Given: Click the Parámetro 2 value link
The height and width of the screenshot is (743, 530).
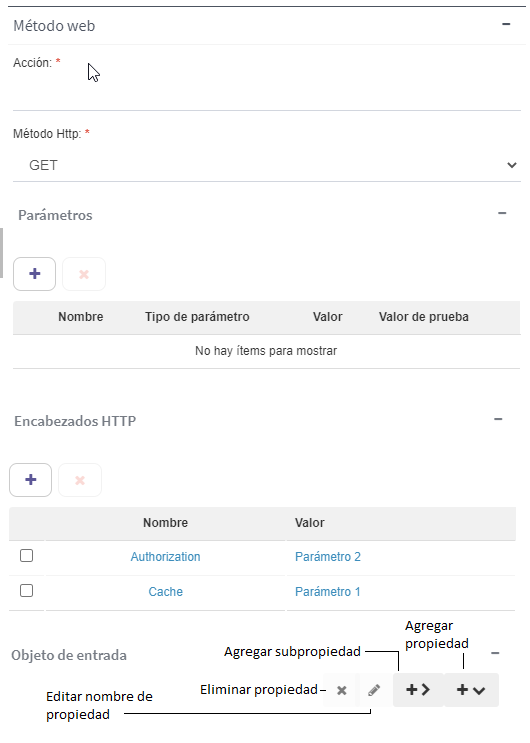Looking at the screenshot, I should [x=328, y=557].
